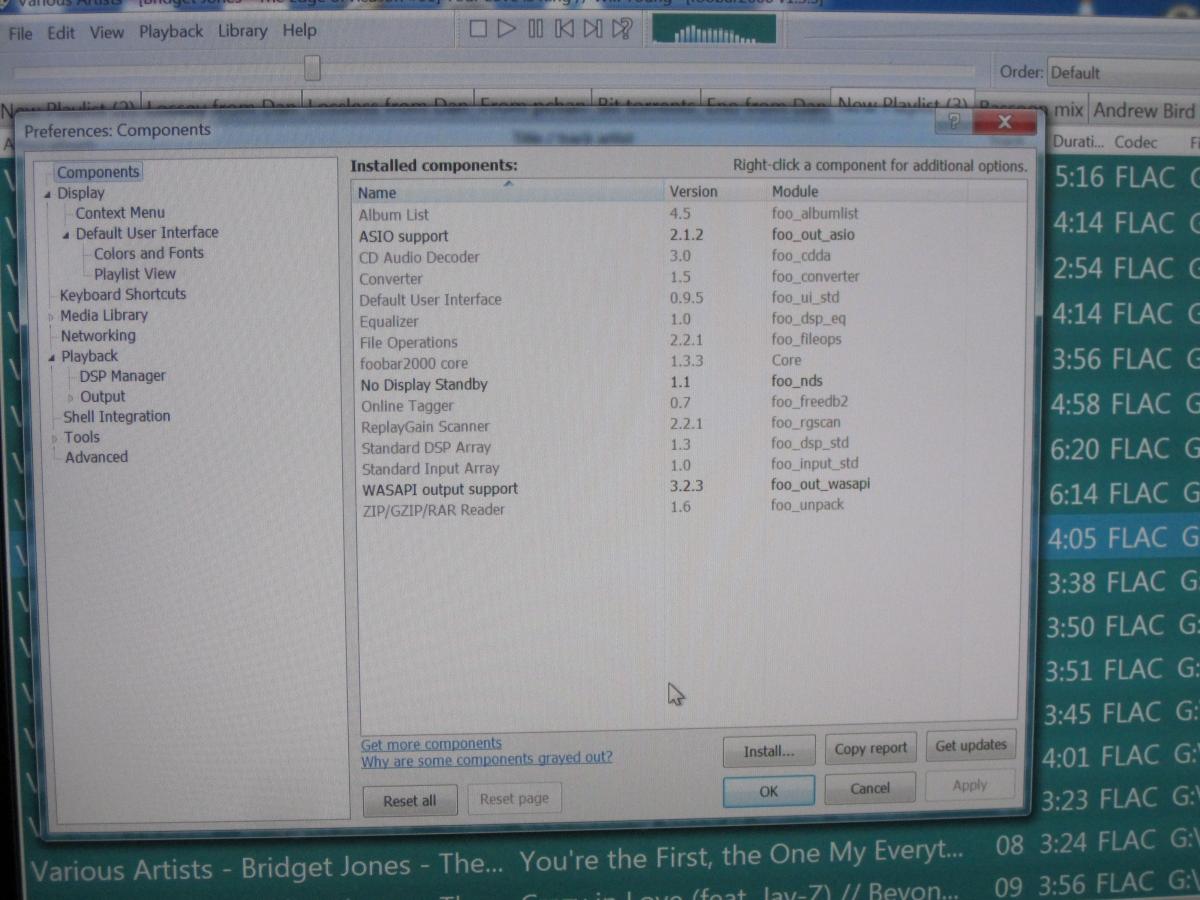Viewport: 1200px width, 900px height.
Task: Open the Playback menu
Action: click(171, 31)
